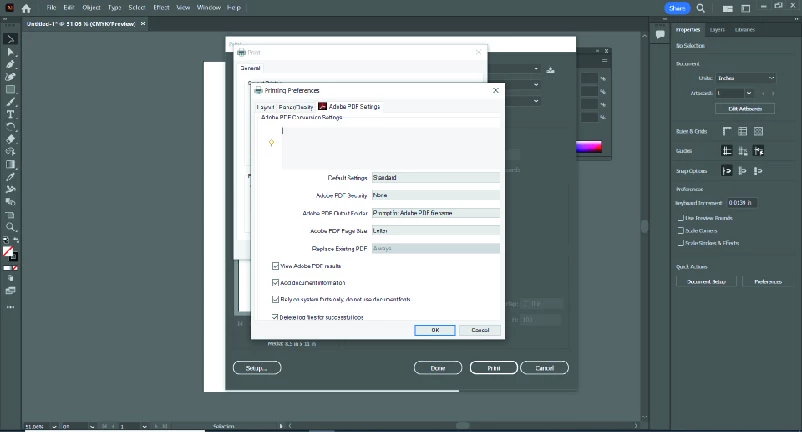Select the Pen tool
Image resolution: width=802 pixels, height=432 pixels.
click(x=10, y=64)
